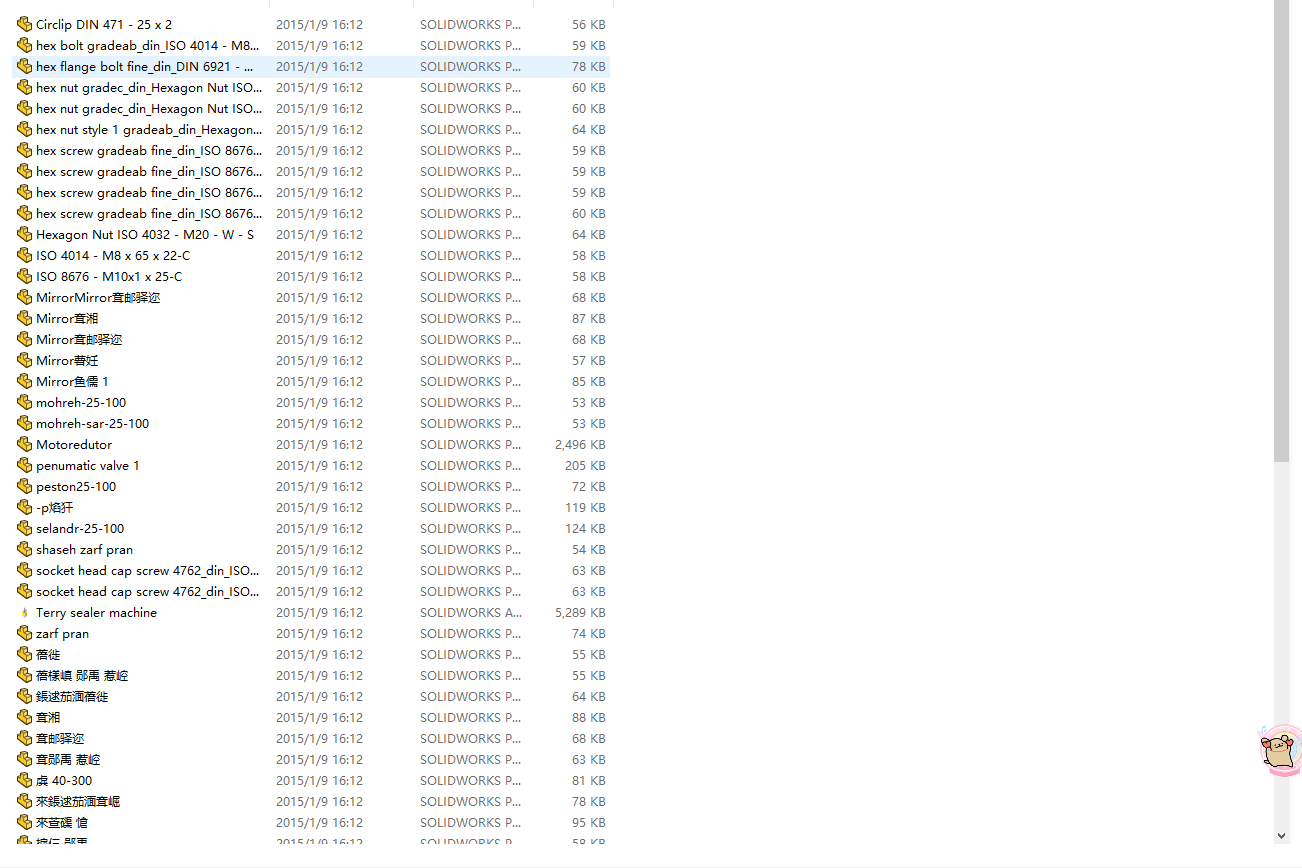Click the scroll-down arrow of the file list
Image resolution: width=1302 pixels, height=868 pixels.
1282,835
